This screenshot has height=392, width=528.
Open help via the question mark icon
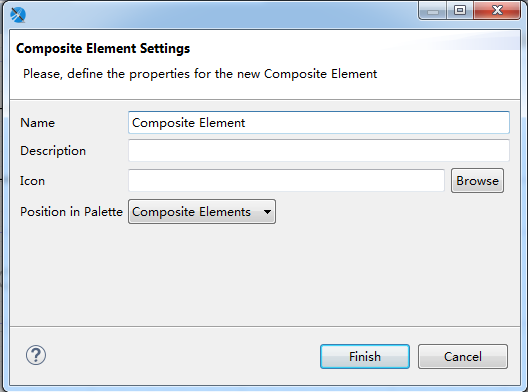[x=36, y=355]
